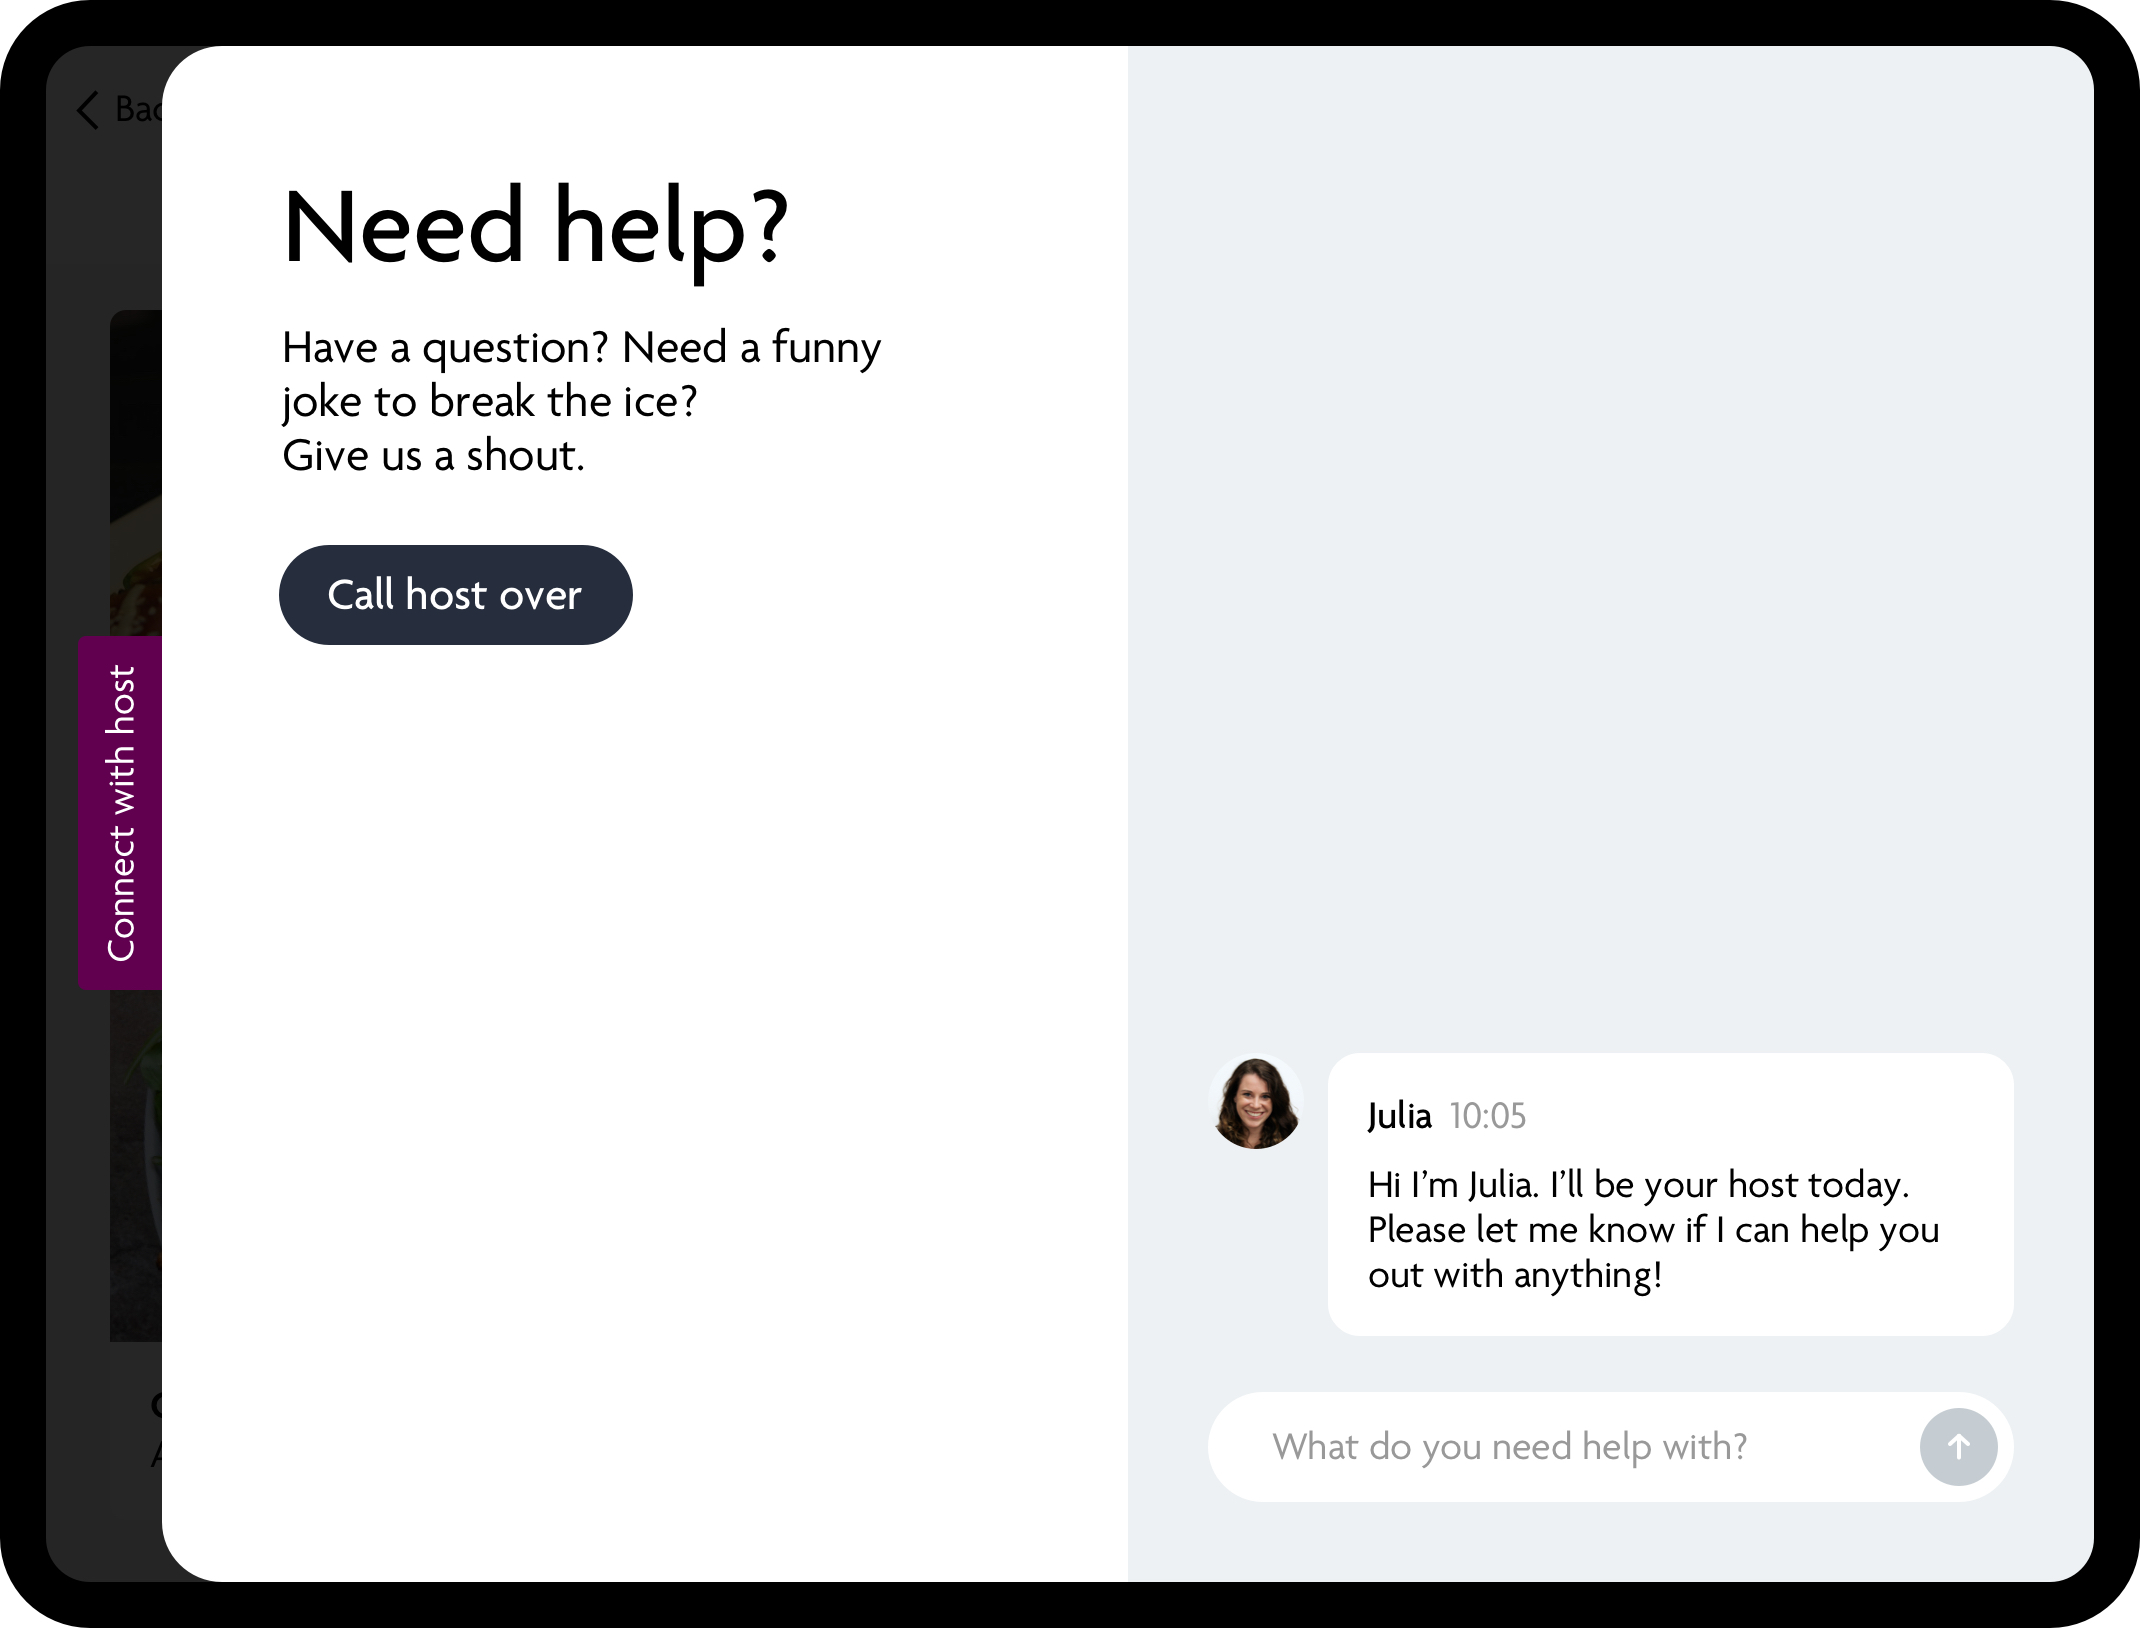
Task: Click the 'Need help?' heading
Action: click(536, 226)
